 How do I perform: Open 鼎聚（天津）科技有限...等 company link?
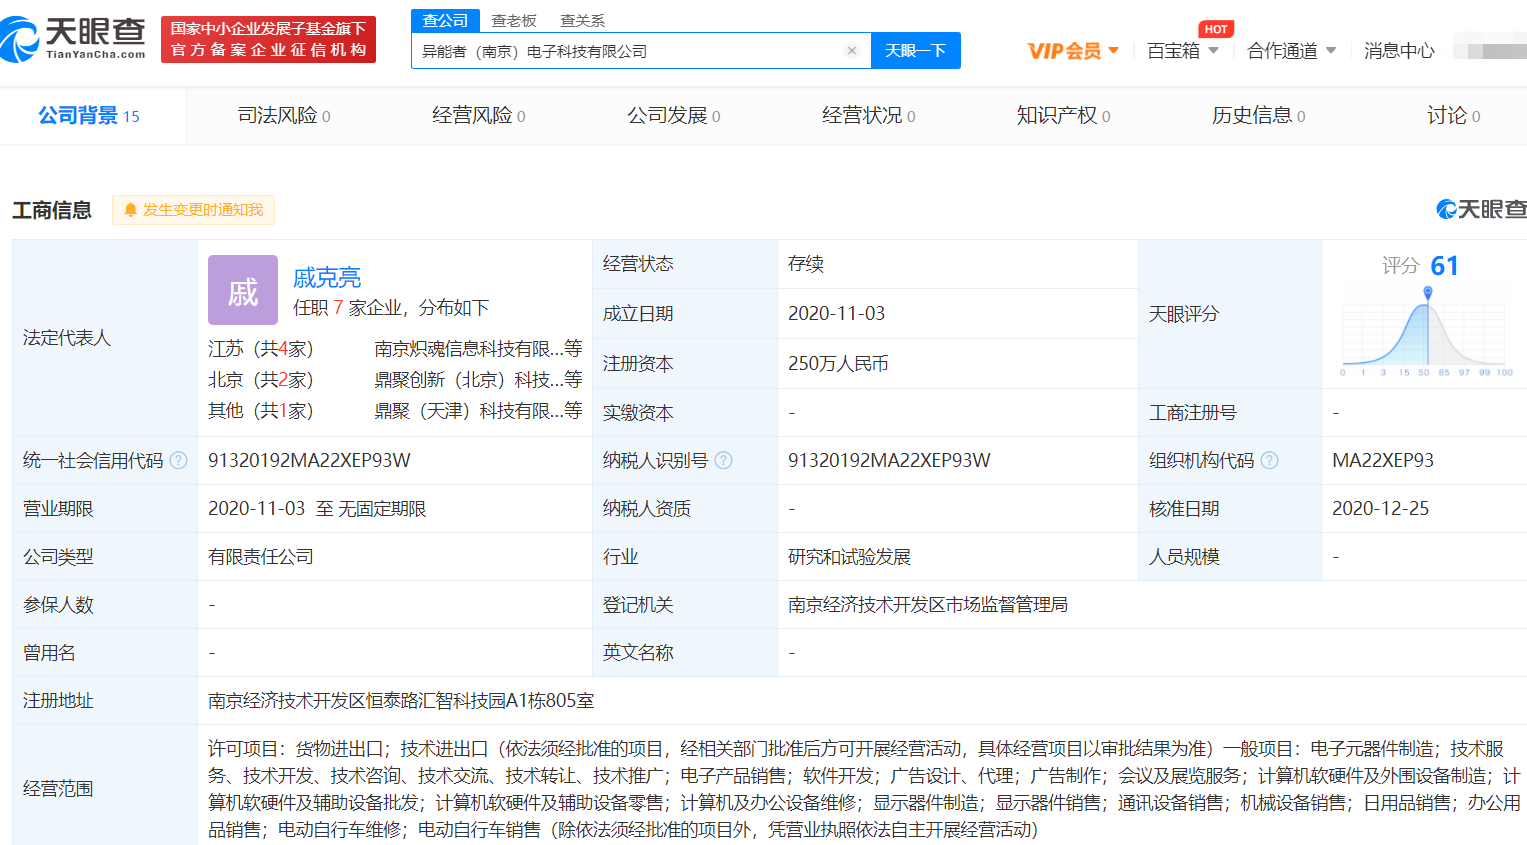point(478,411)
